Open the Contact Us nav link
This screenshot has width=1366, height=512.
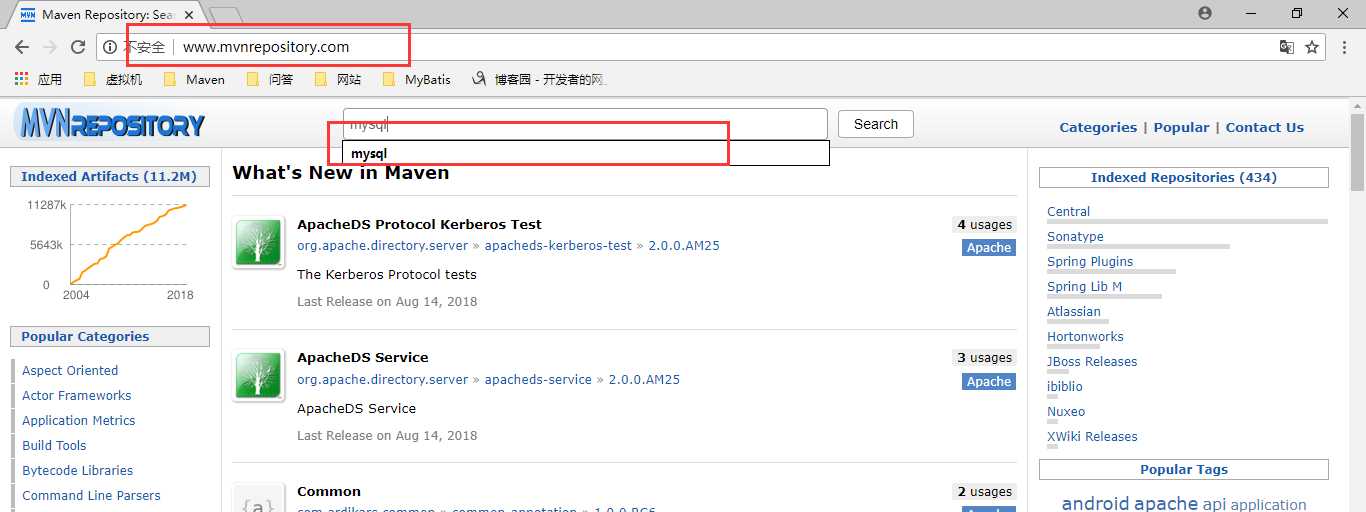coord(1265,127)
